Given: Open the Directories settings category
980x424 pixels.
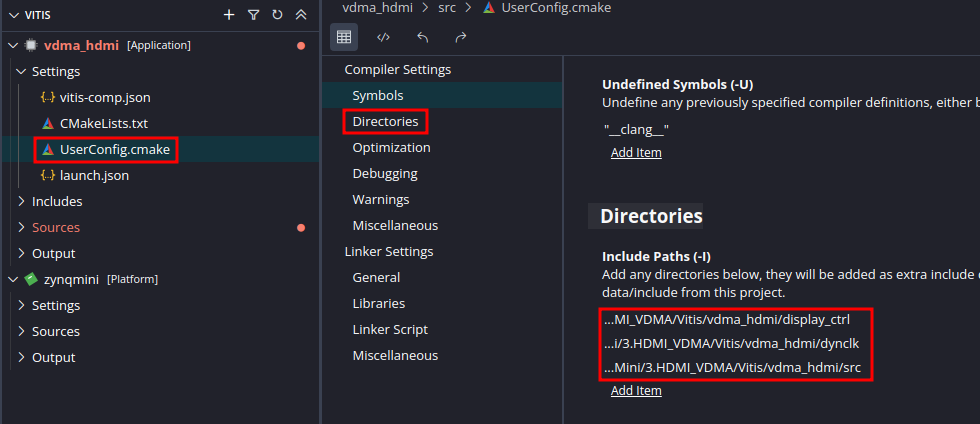Looking at the screenshot, I should [x=386, y=121].
